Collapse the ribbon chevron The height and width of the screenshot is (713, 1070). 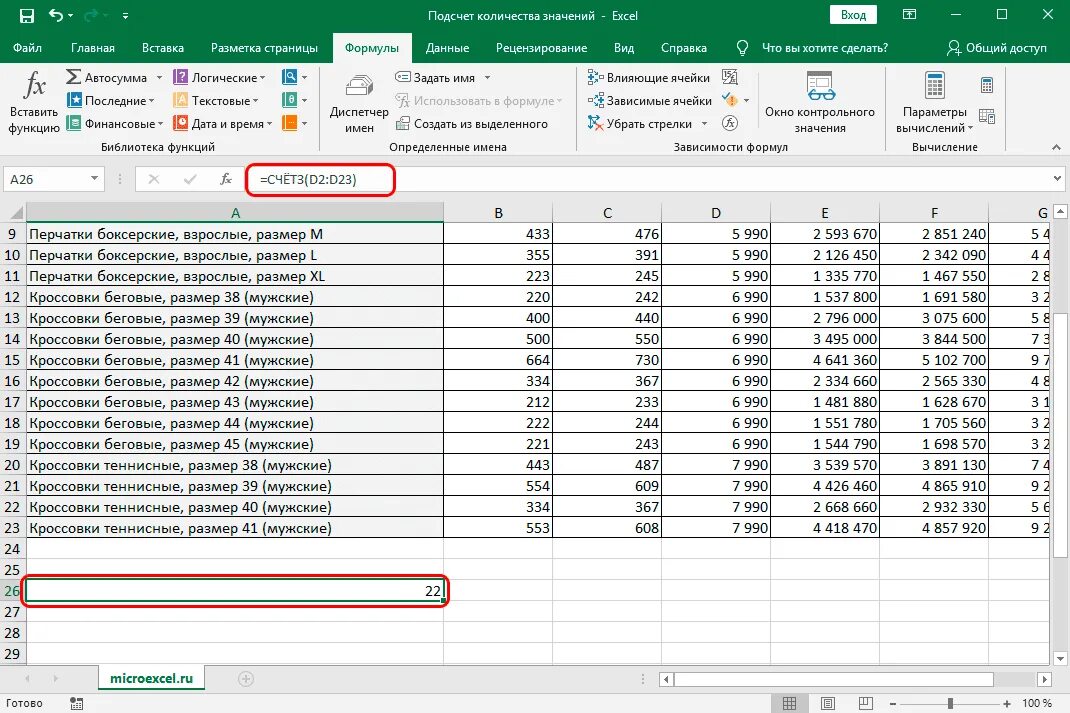1056,147
